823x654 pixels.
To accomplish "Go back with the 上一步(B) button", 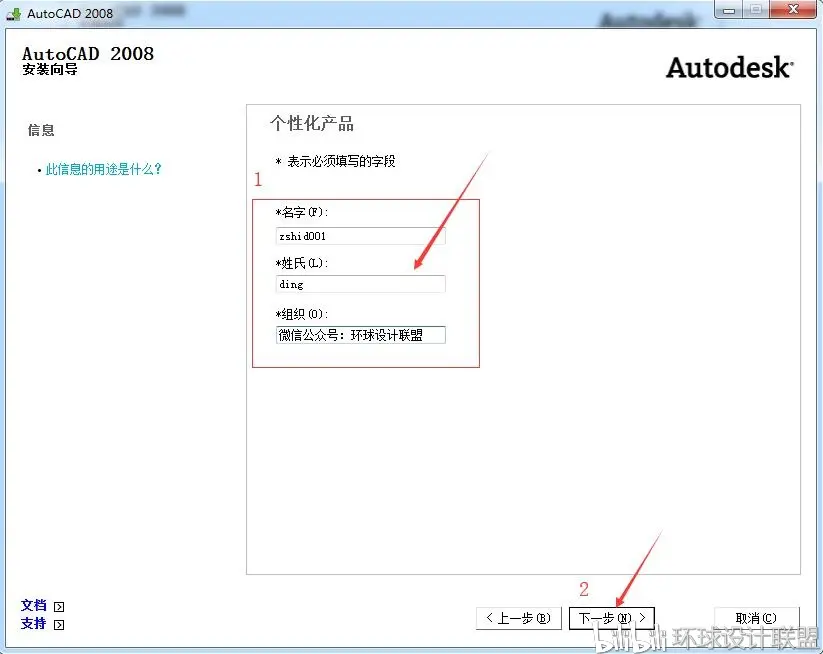I will [519, 618].
